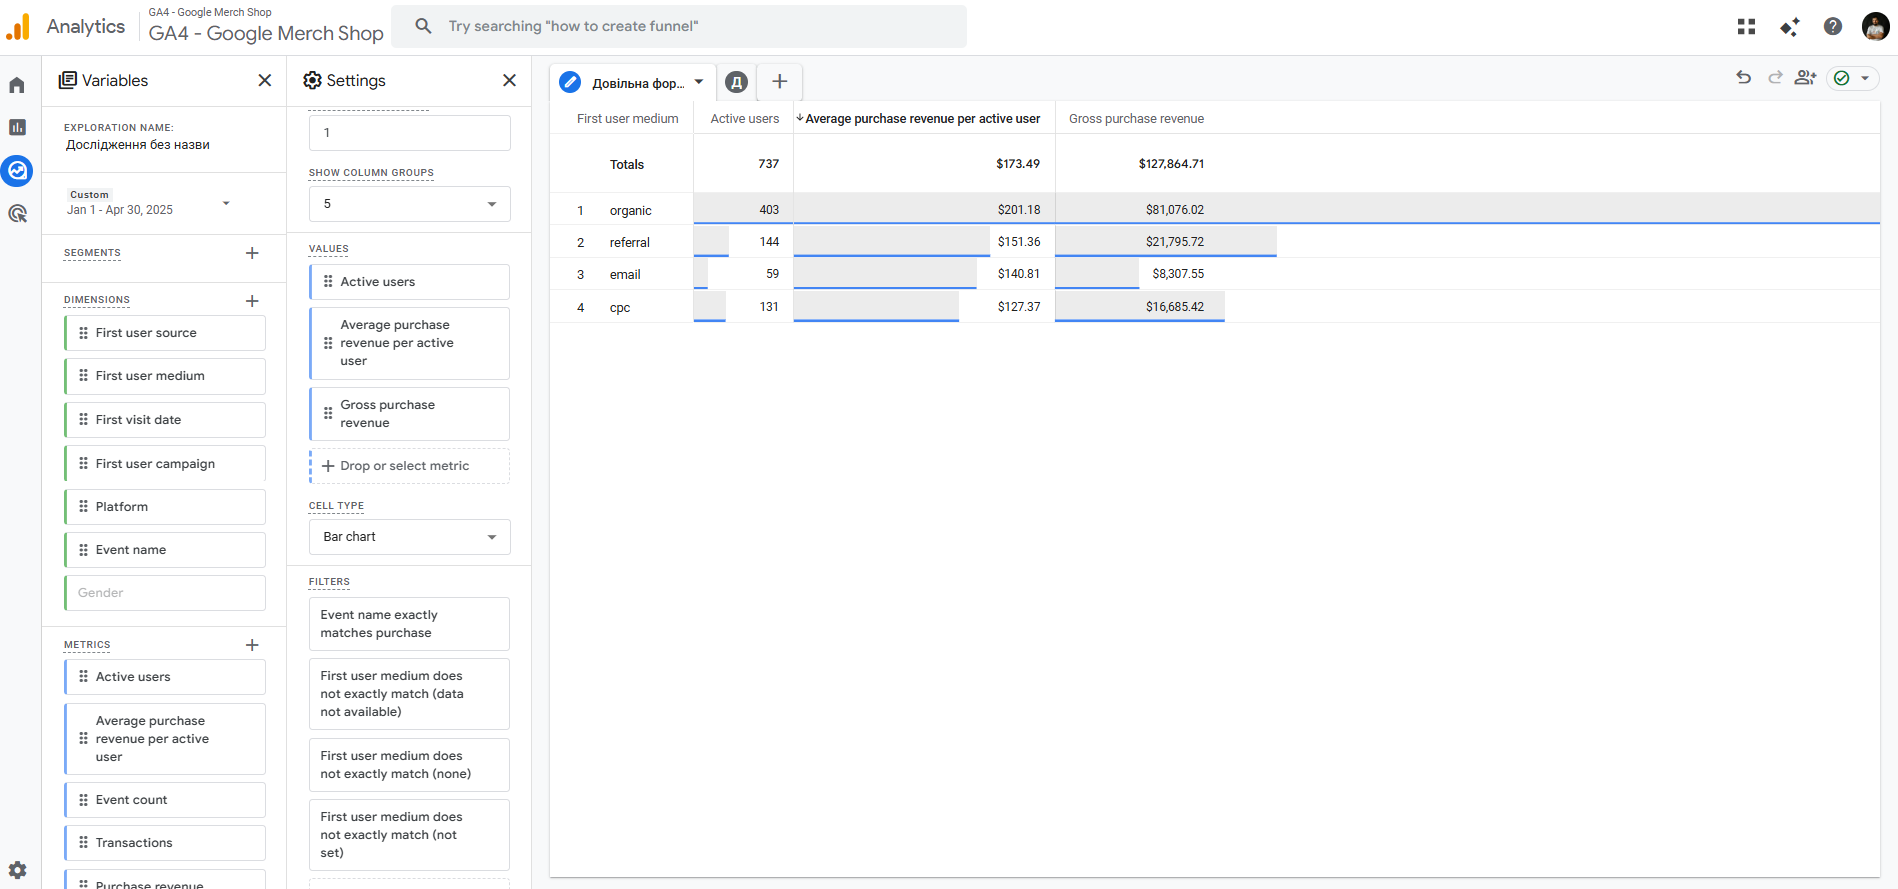1898x889 pixels.
Task: Open the Advertising icon in left sidebar
Action: tap(17, 213)
